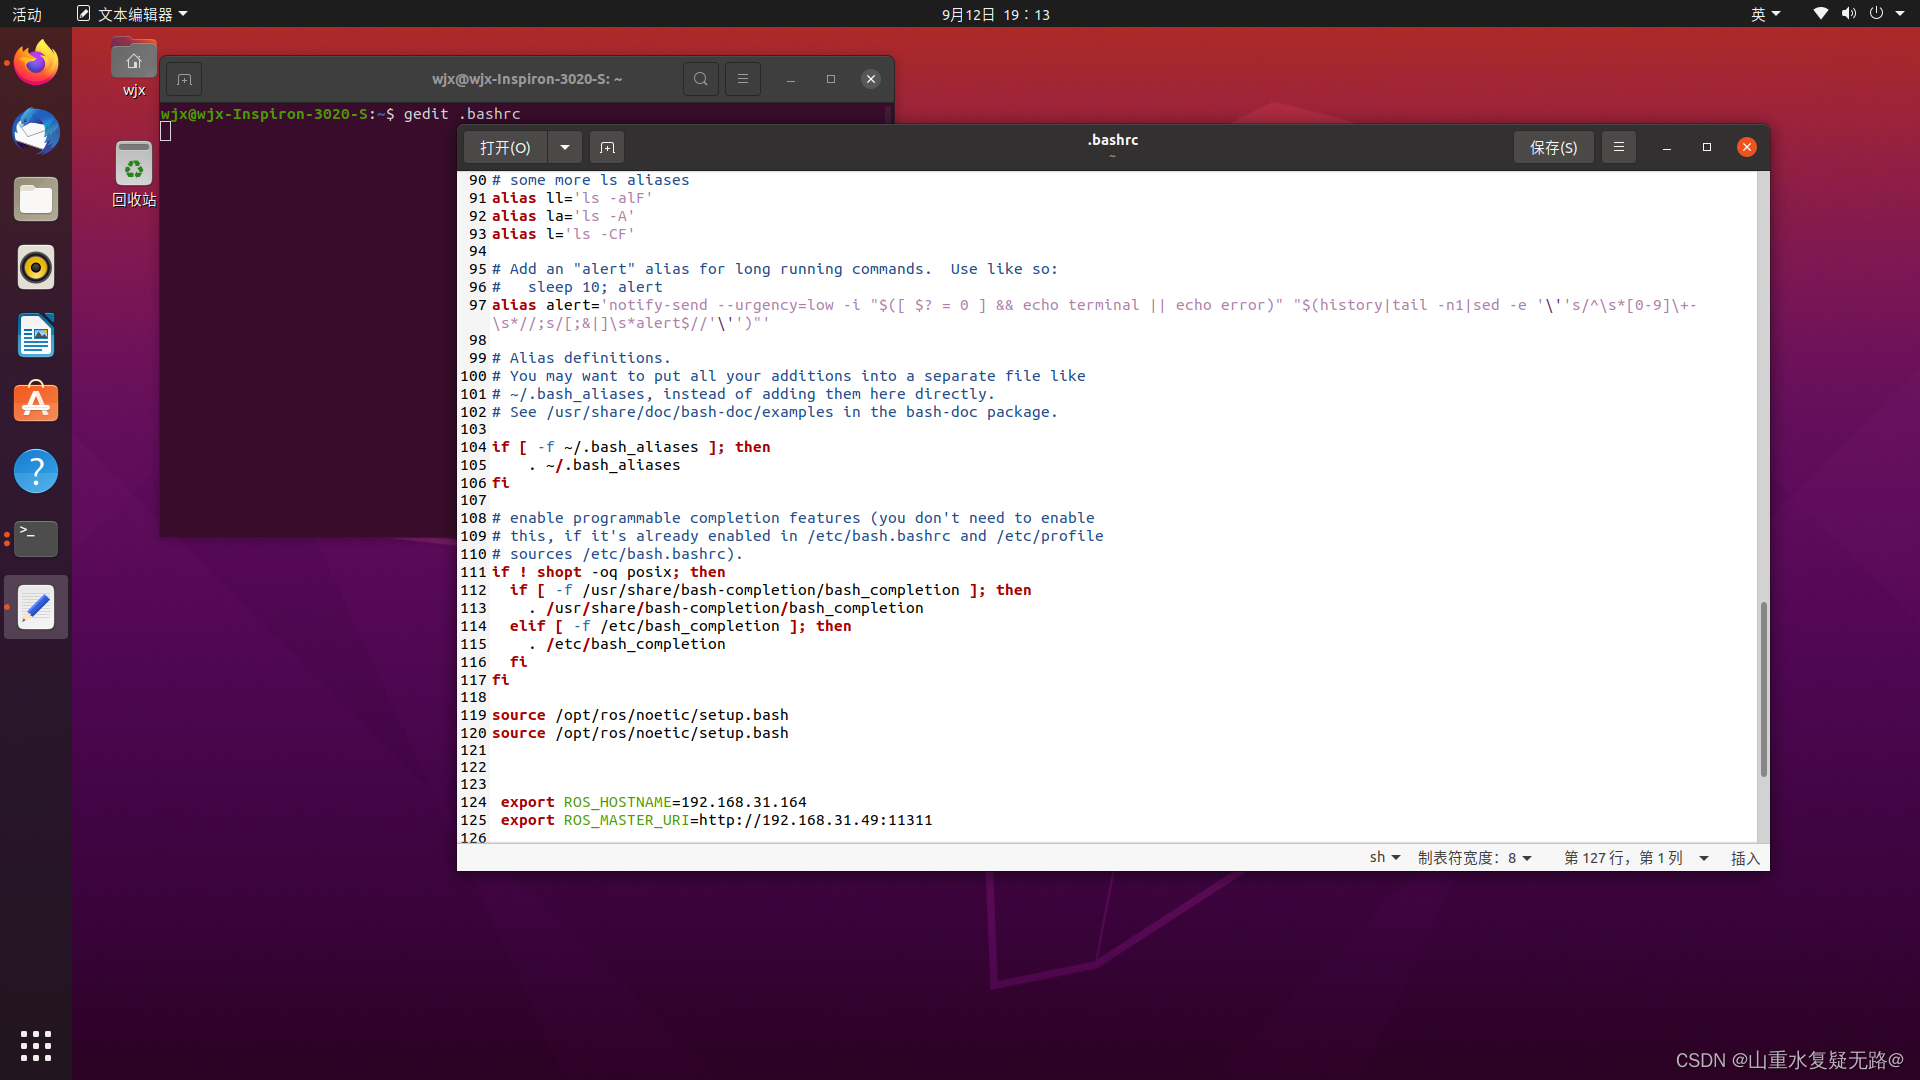Viewport: 1920px width, 1080px height.
Task: Launch Thunderbird mail from the dock
Action: (36, 131)
